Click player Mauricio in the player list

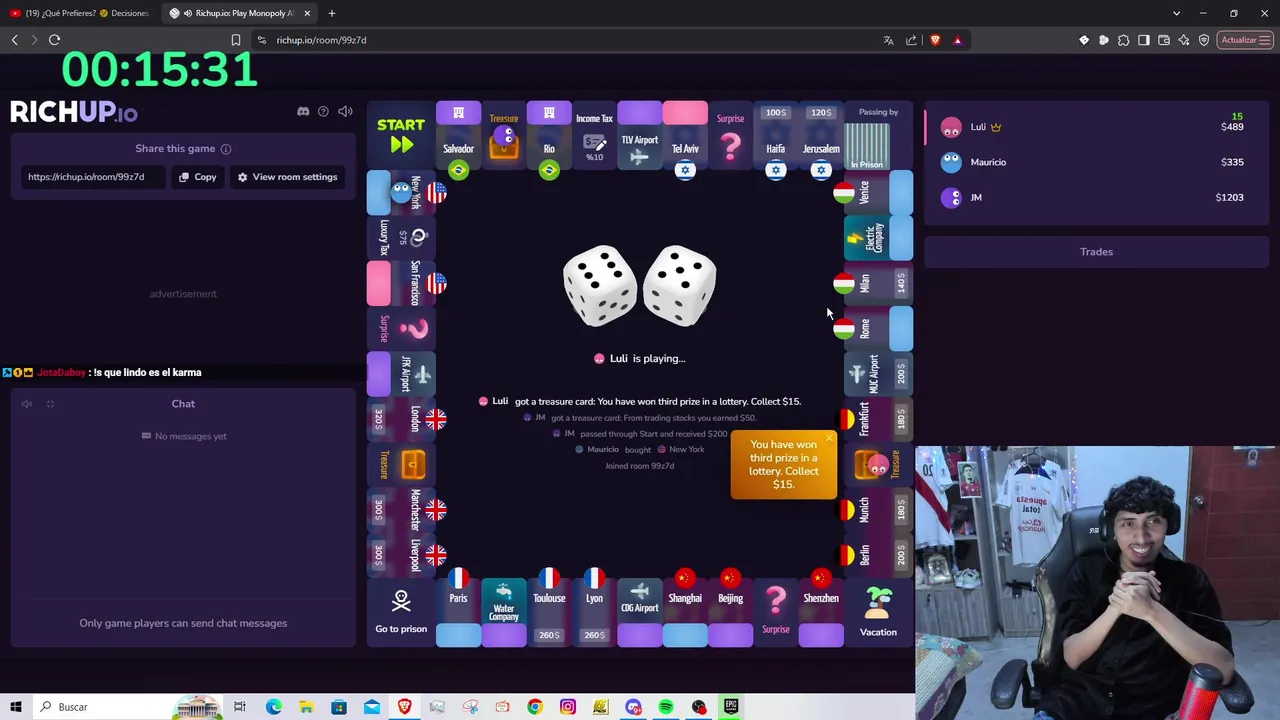pyautogui.click(x=1096, y=162)
